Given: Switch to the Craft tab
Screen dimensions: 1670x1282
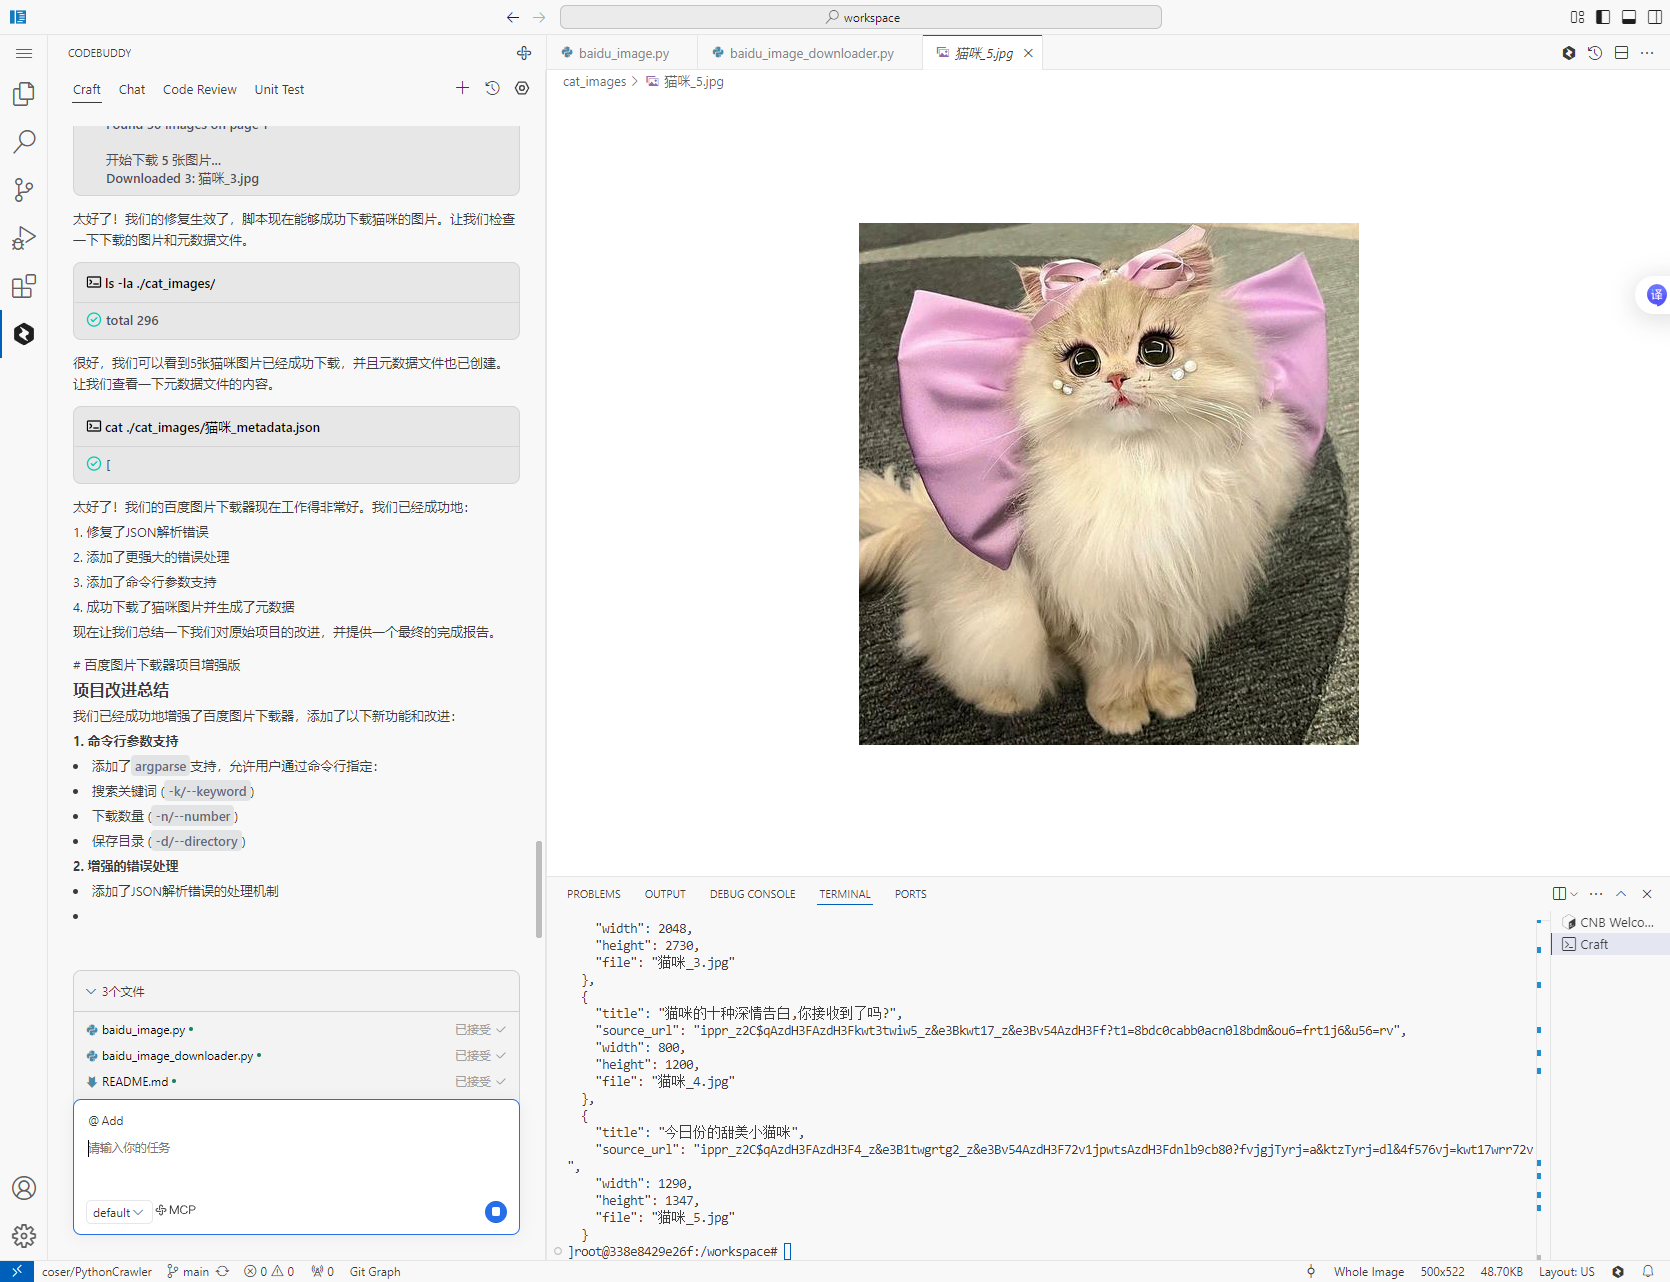Looking at the screenshot, I should (87, 89).
